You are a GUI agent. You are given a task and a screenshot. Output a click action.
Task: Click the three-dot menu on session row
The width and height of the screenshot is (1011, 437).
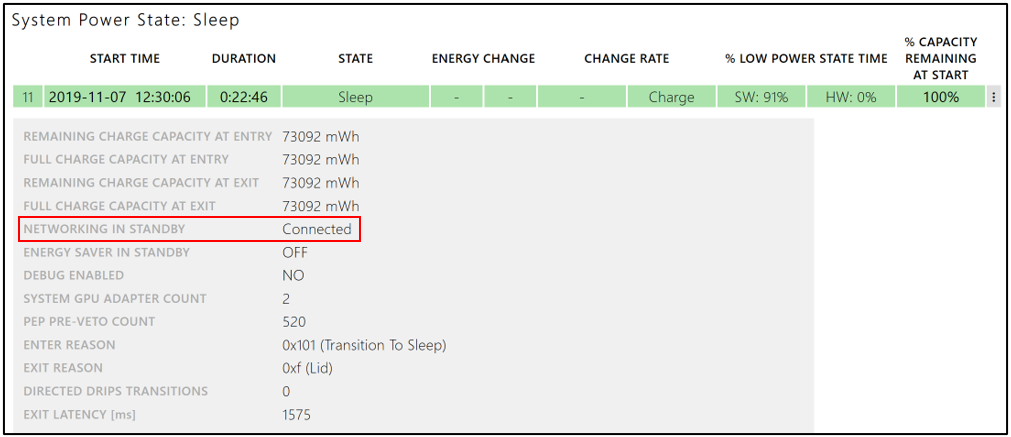[993, 97]
